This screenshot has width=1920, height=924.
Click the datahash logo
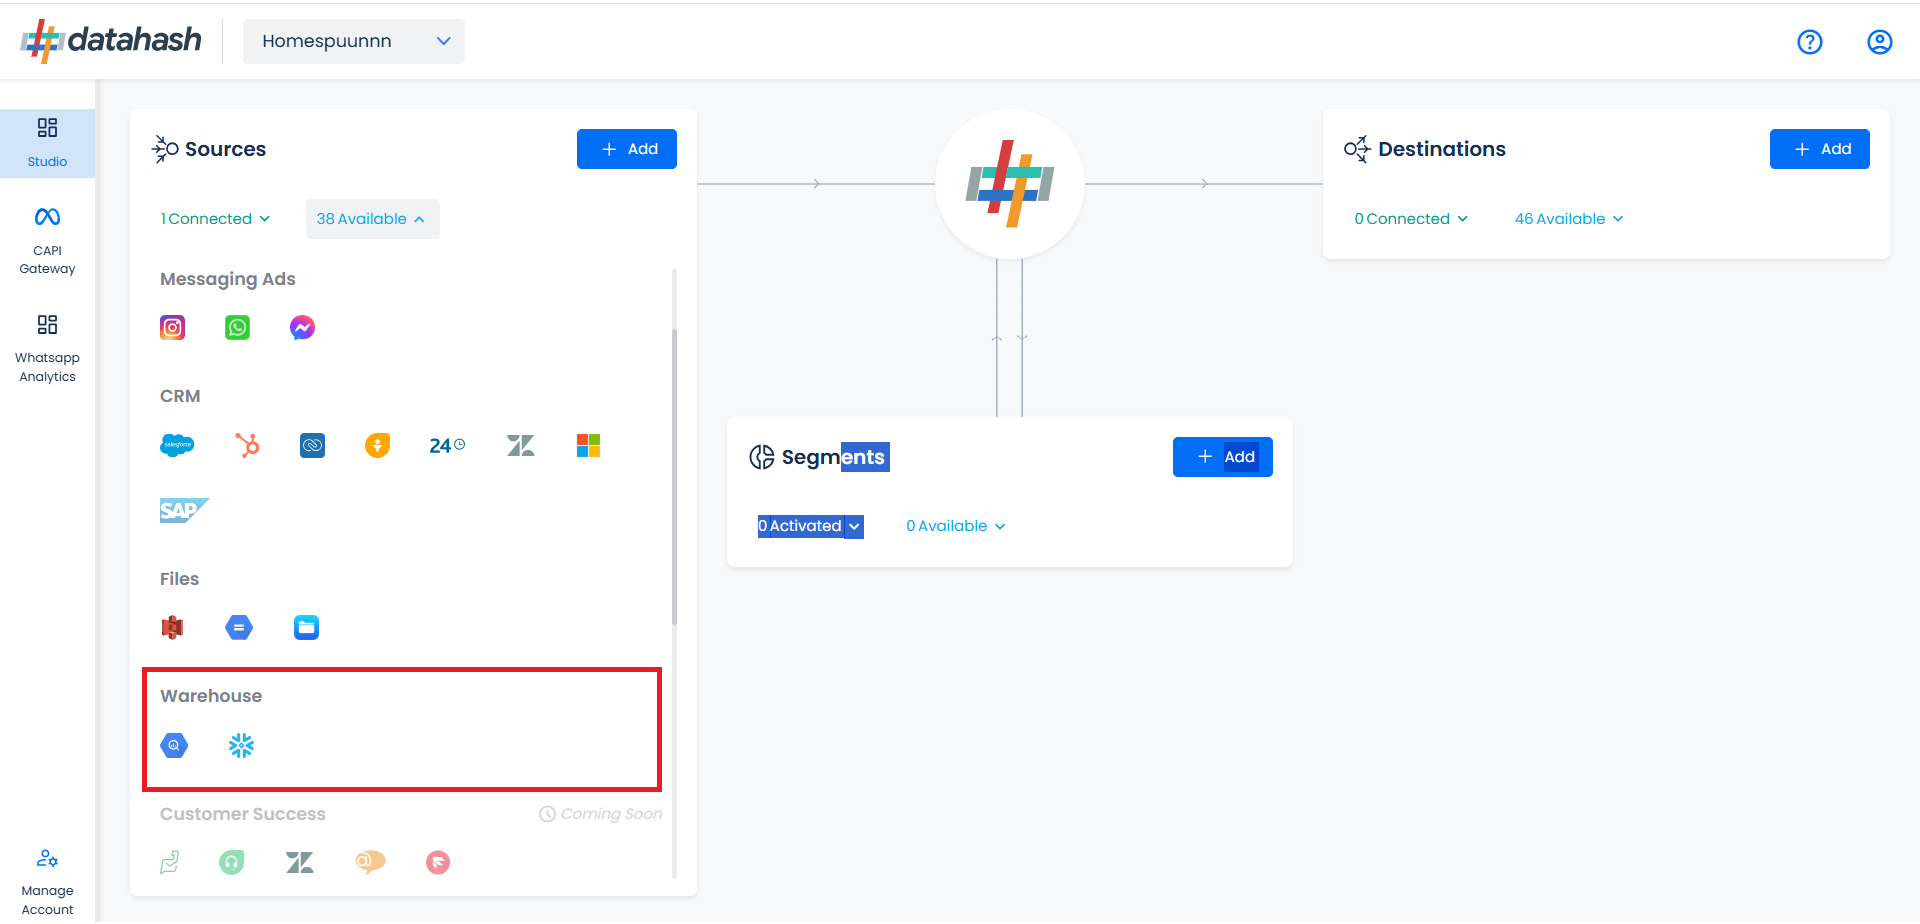(x=111, y=41)
